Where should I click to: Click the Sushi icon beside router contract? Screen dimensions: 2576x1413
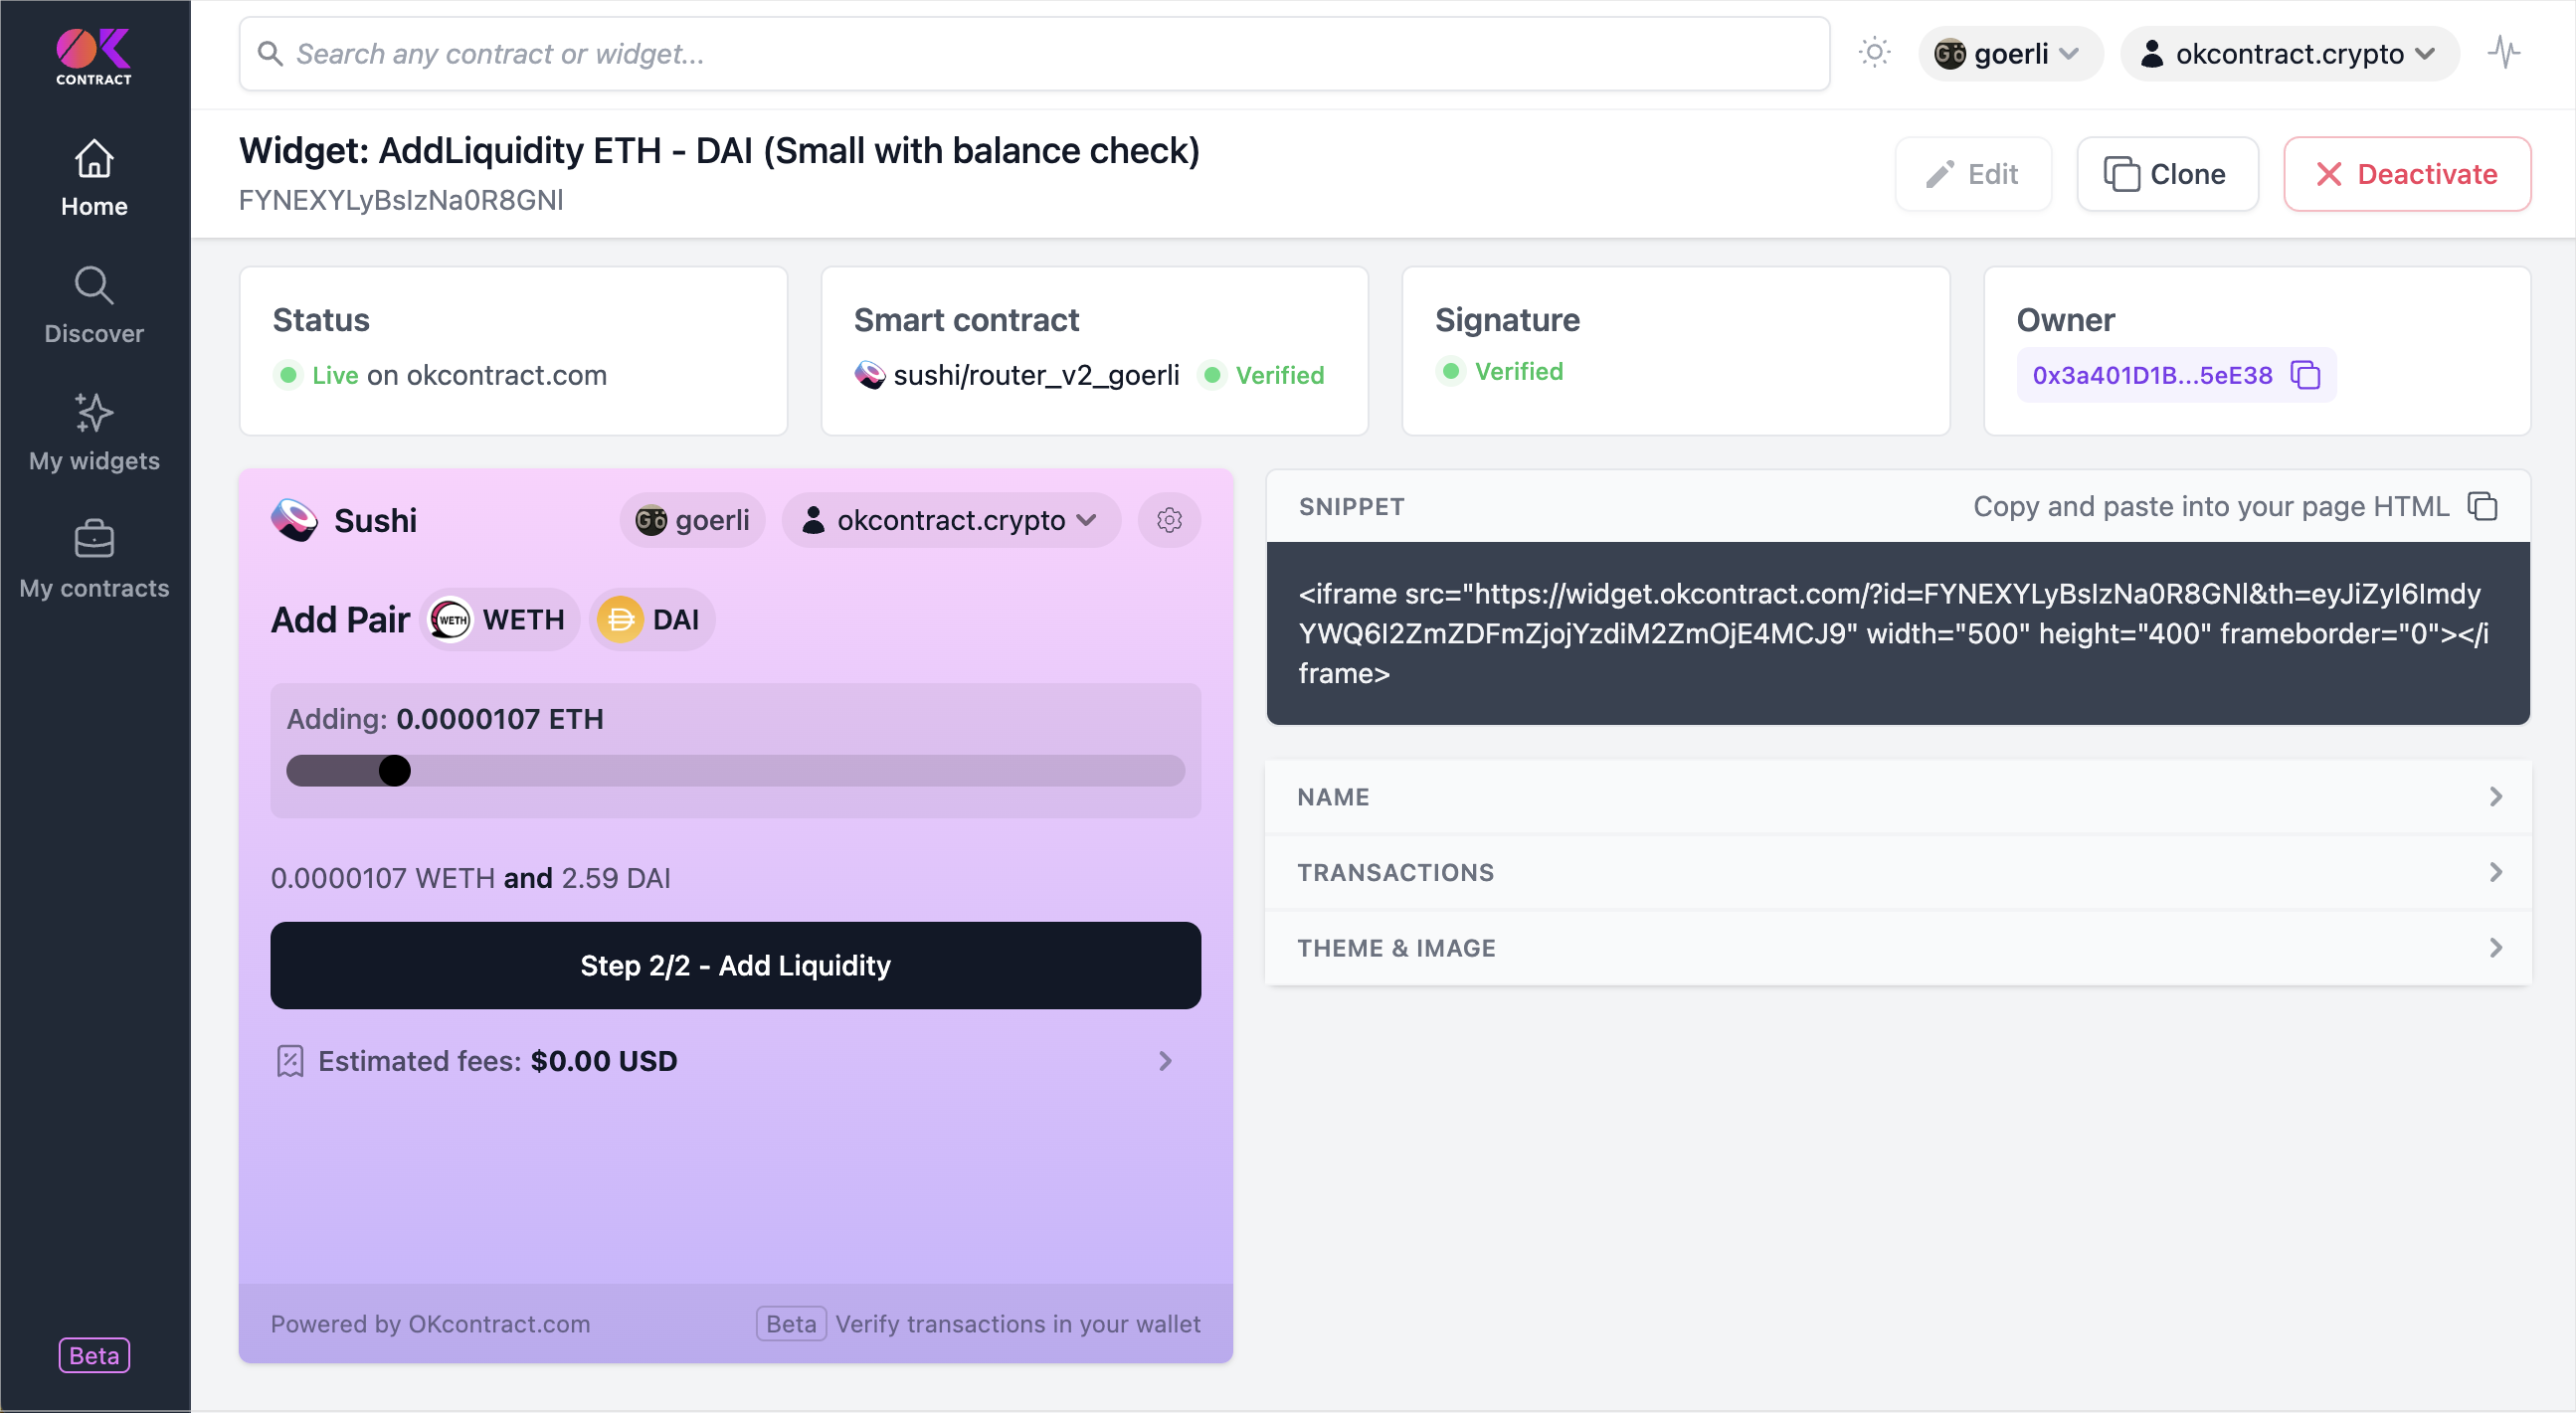tap(870, 375)
